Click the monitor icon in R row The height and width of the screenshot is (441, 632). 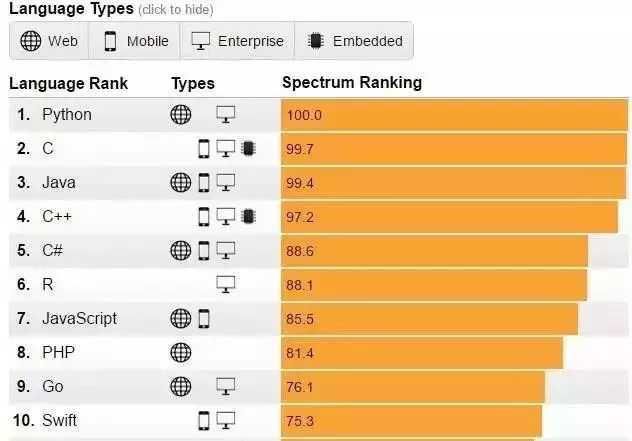[226, 284]
